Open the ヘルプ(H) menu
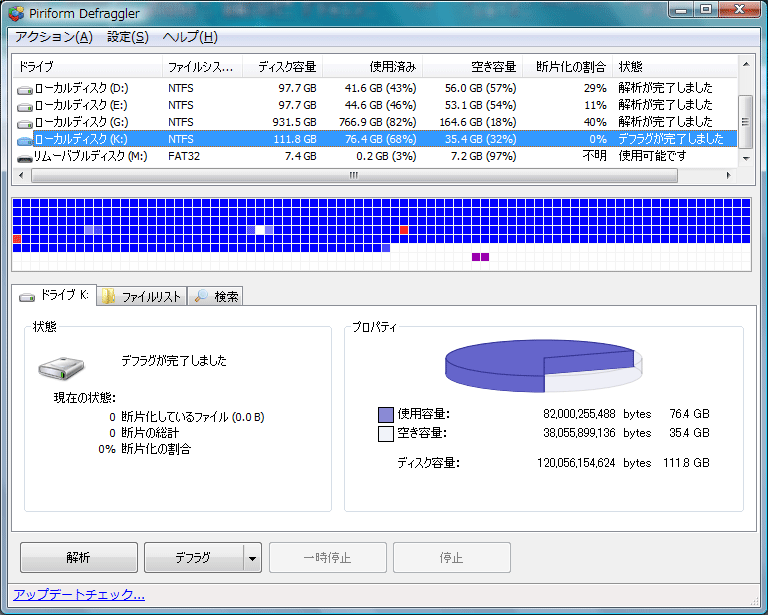This screenshot has width=768, height=615. (190, 37)
